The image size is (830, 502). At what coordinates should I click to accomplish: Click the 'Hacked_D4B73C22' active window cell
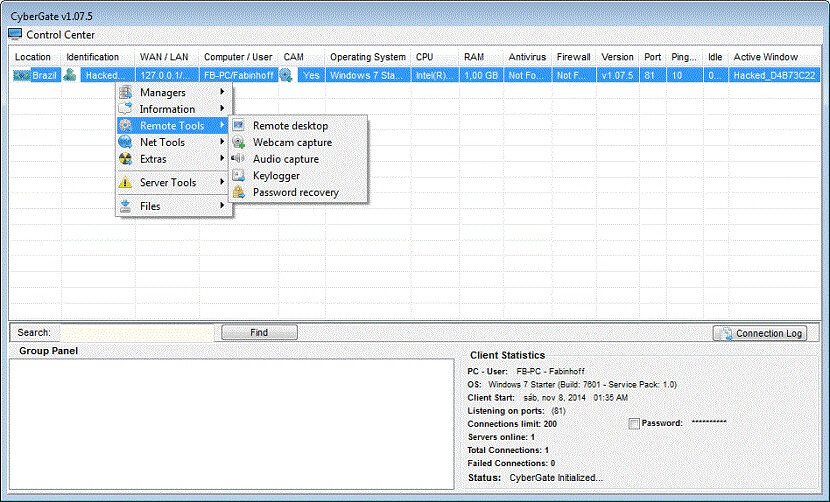[x=774, y=75]
